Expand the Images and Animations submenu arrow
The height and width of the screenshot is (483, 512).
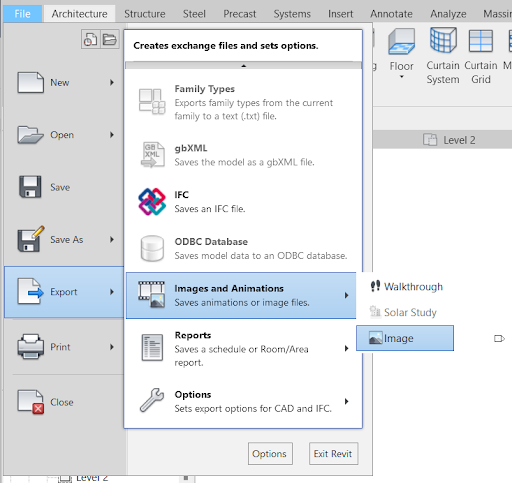[347, 295]
